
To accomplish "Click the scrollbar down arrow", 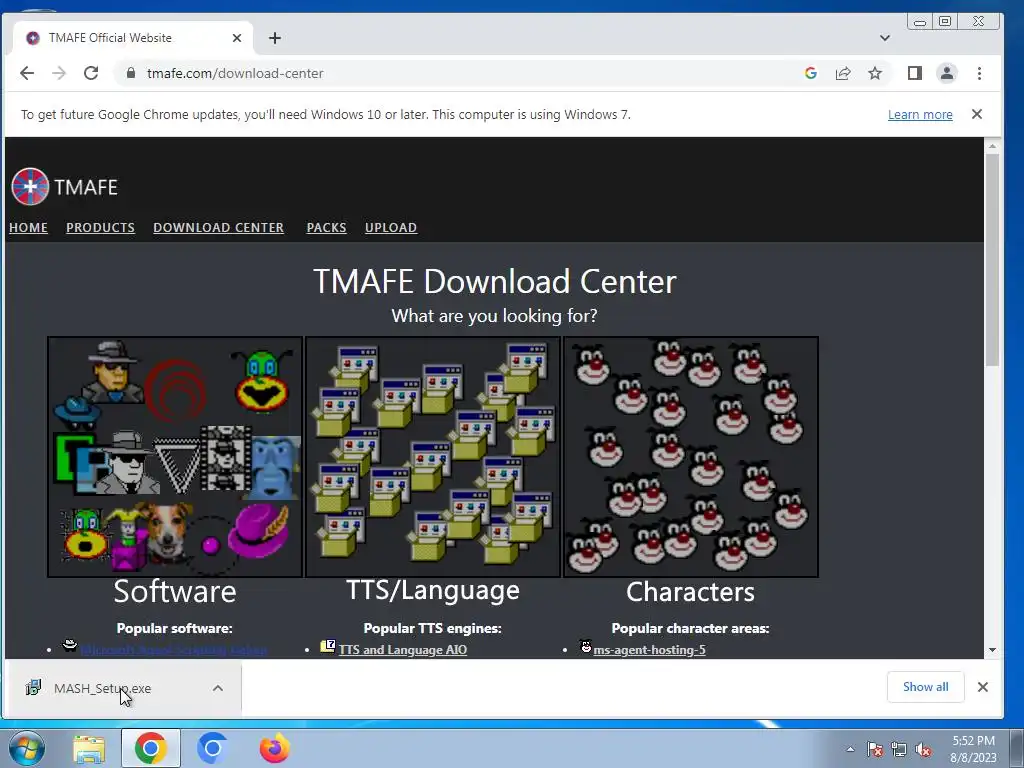I will [x=993, y=650].
